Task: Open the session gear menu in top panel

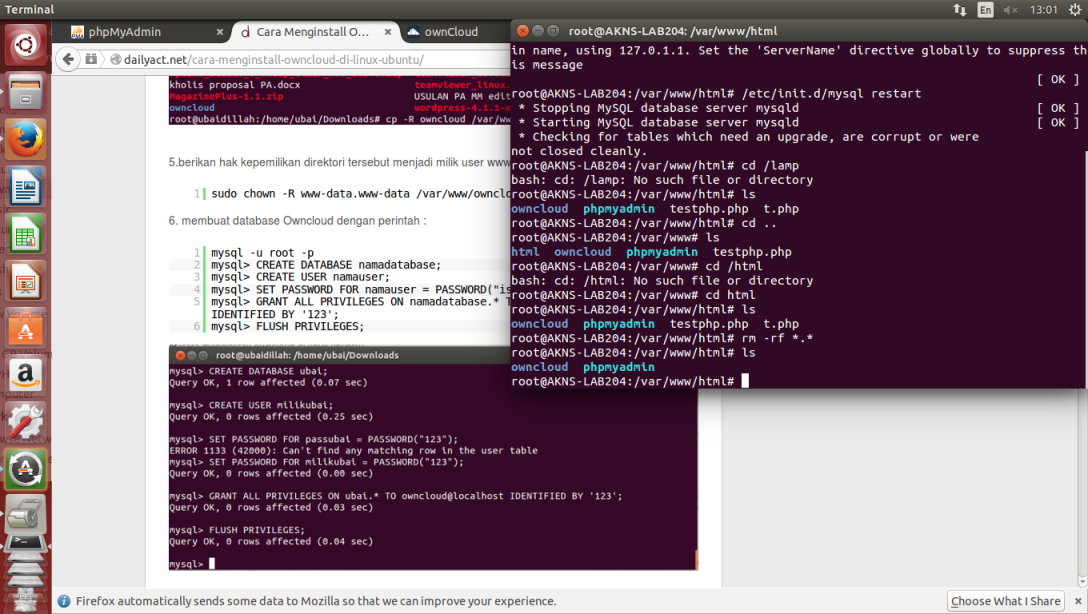Action: click(x=1075, y=9)
